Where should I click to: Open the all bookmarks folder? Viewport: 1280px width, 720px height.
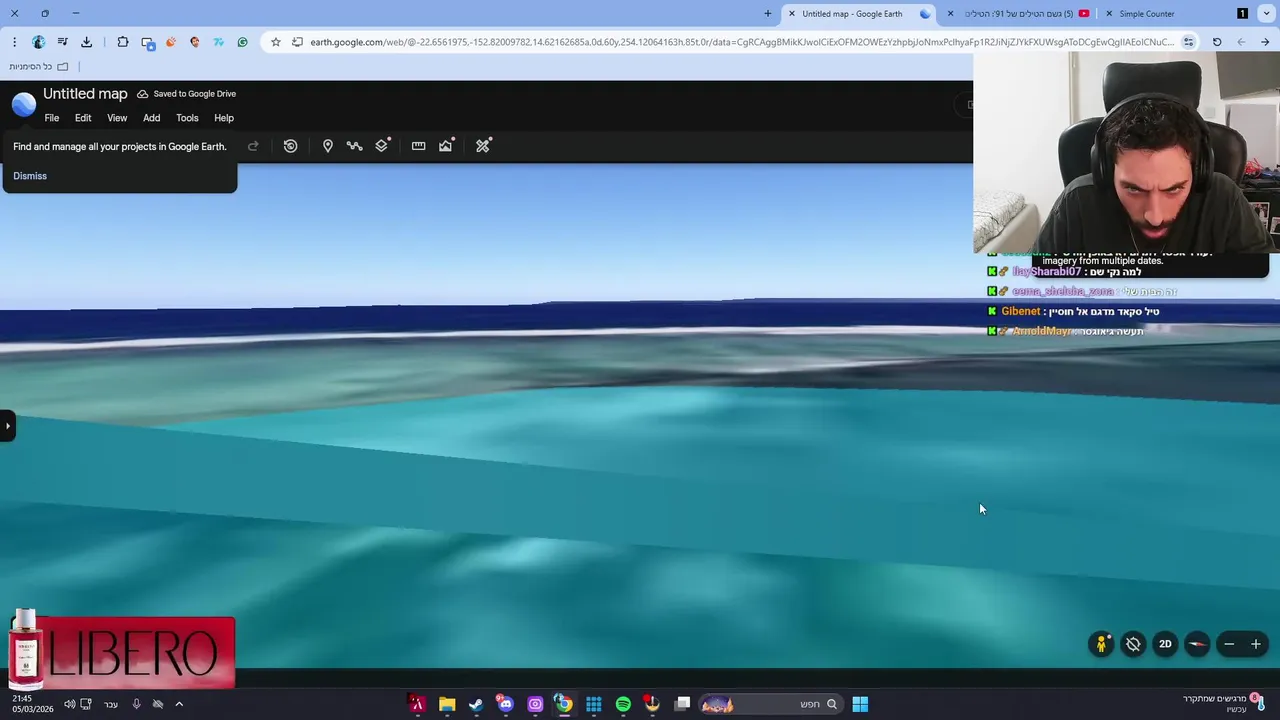click(x=39, y=66)
